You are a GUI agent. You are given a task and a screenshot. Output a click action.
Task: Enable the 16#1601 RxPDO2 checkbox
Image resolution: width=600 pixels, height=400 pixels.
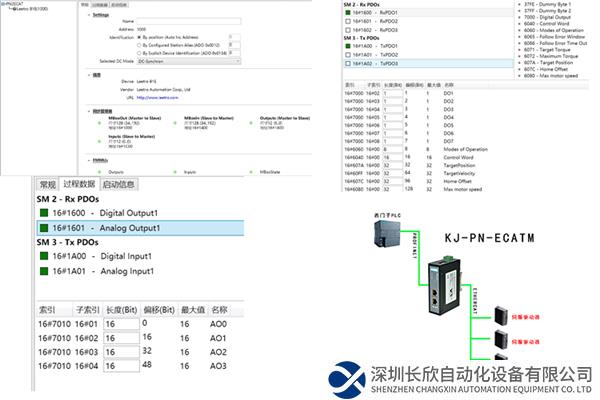(348, 20)
